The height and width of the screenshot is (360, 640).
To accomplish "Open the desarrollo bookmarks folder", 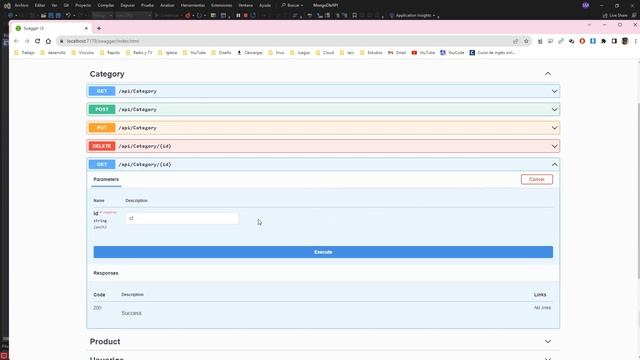I will pos(53,53).
